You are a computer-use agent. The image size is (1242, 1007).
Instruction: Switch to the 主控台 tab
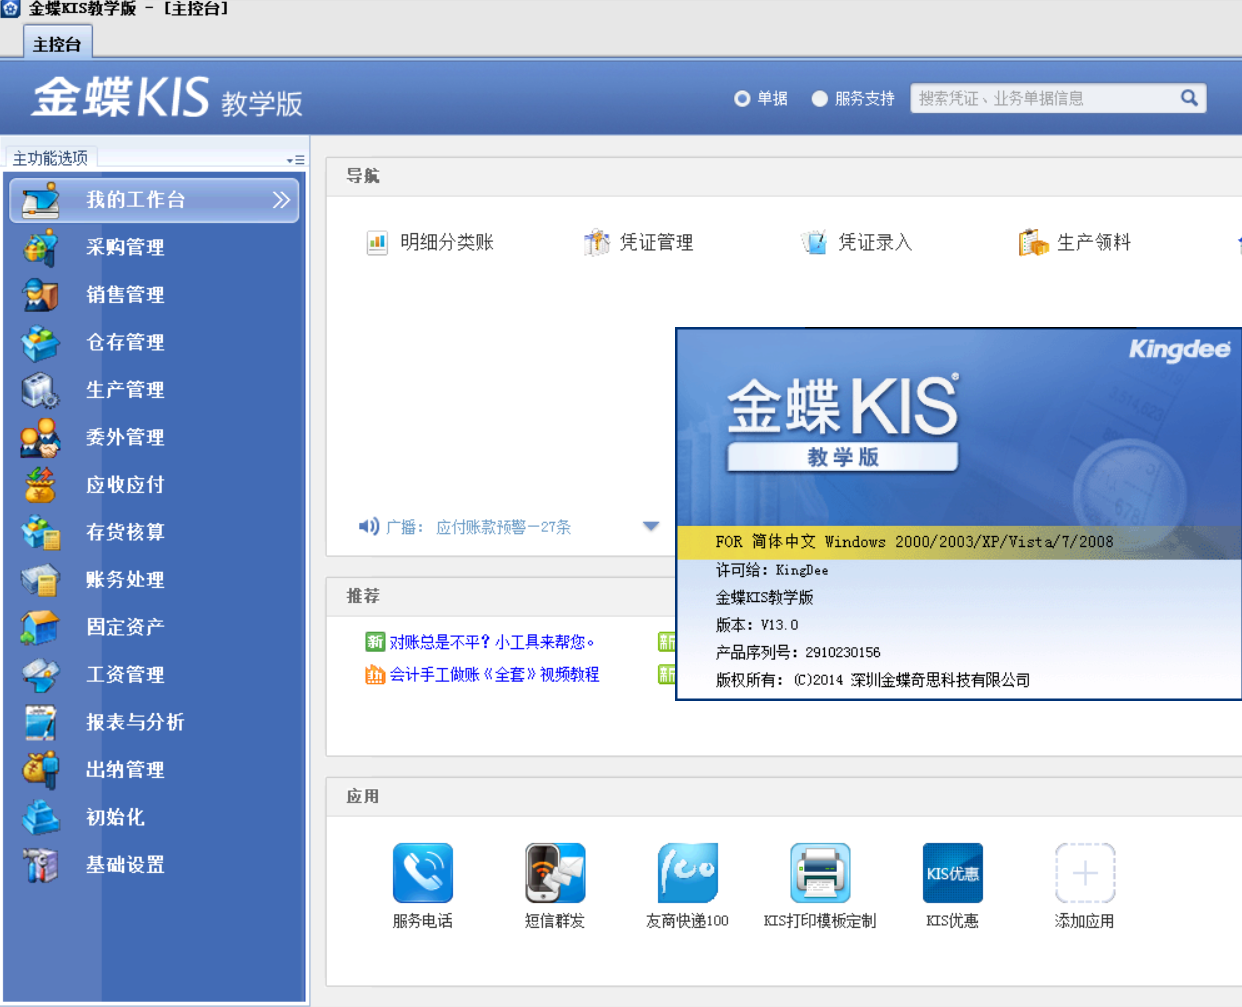pyautogui.click(x=57, y=44)
